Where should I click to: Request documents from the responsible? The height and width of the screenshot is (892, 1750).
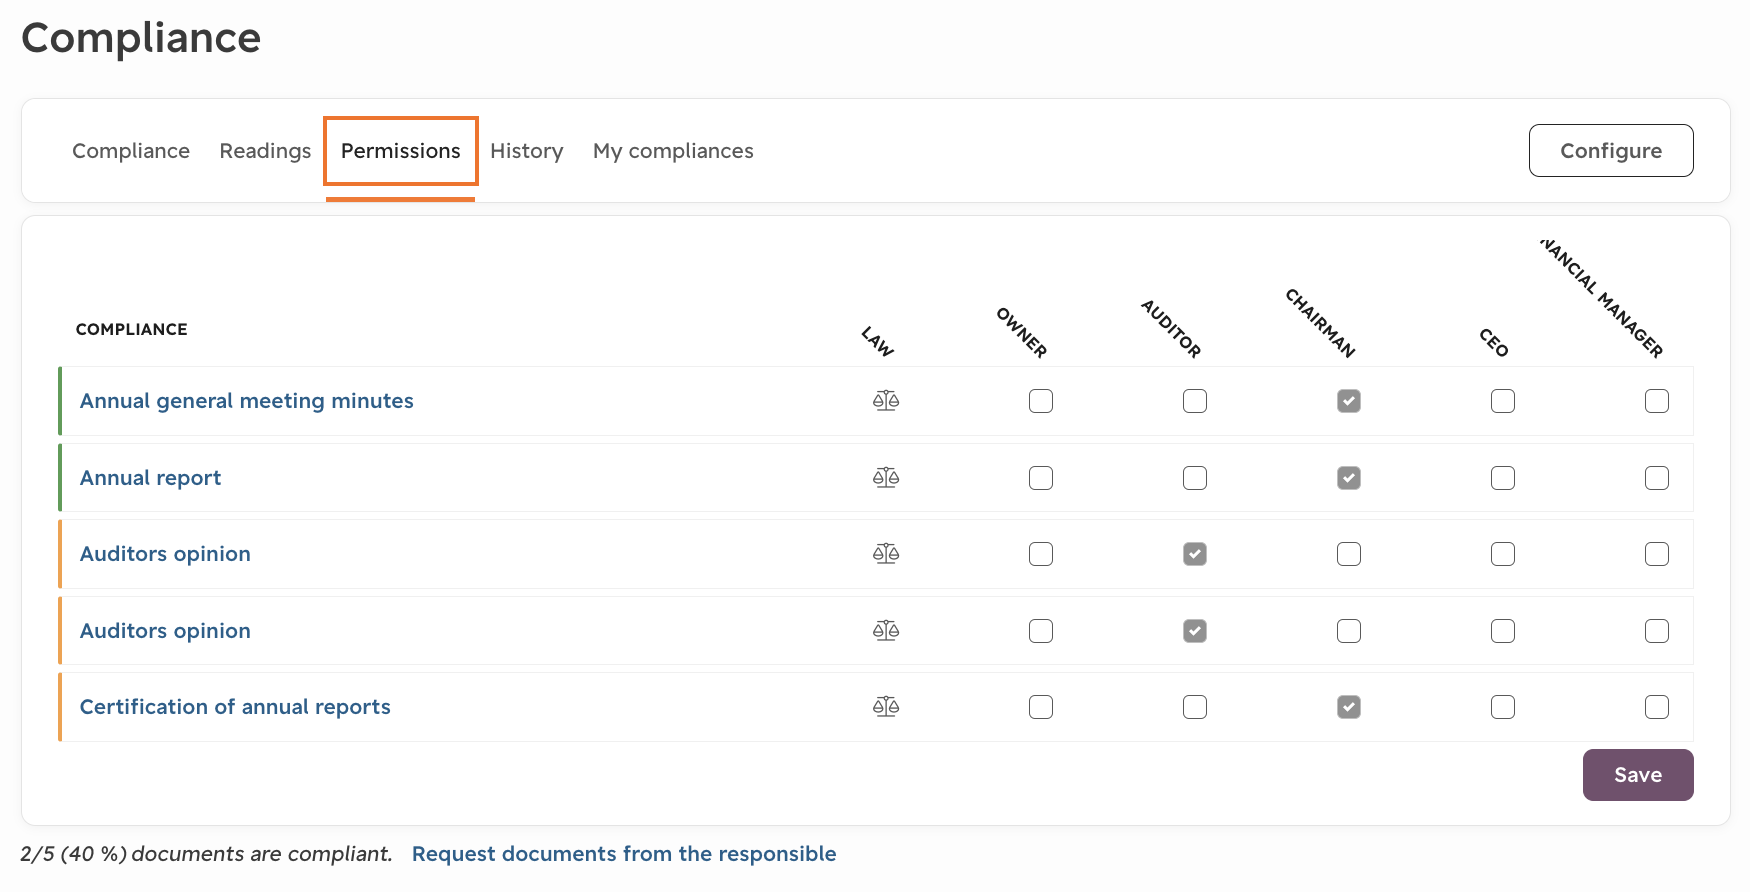624,854
